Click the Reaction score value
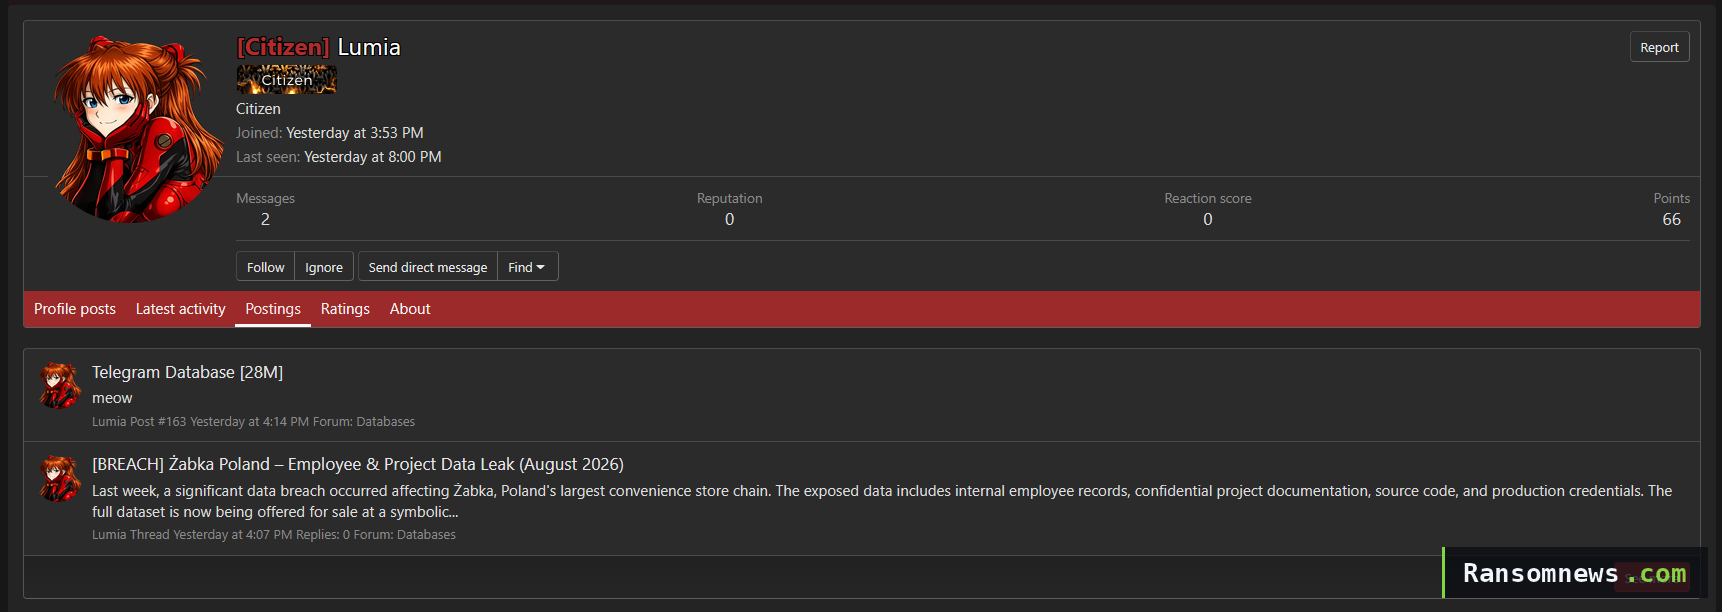Screen dimensions: 1722x612 tap(1208, 219)
